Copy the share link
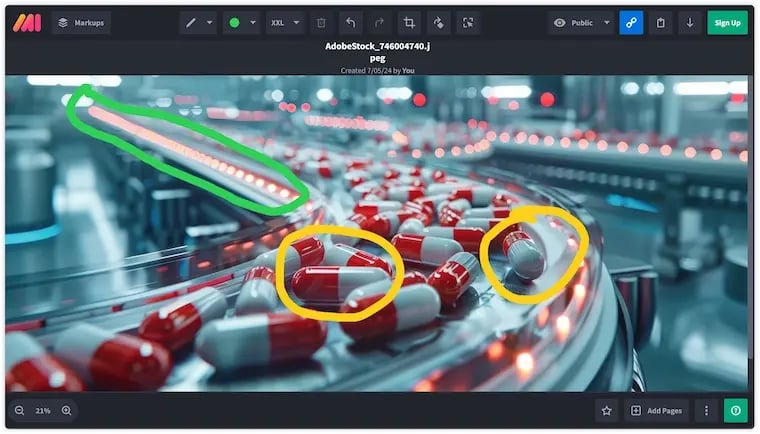760x434 pixels. click(x=631, y=22)
